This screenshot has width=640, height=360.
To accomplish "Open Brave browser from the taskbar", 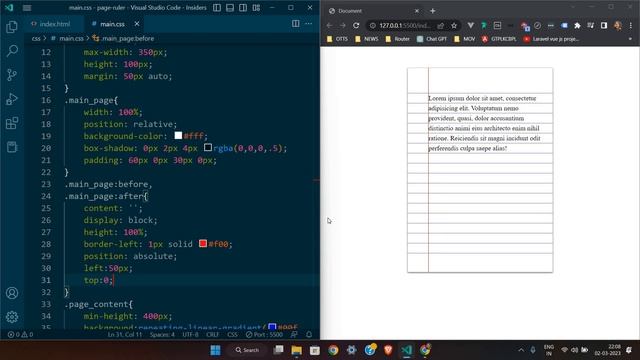I will [x=388, y=350].
